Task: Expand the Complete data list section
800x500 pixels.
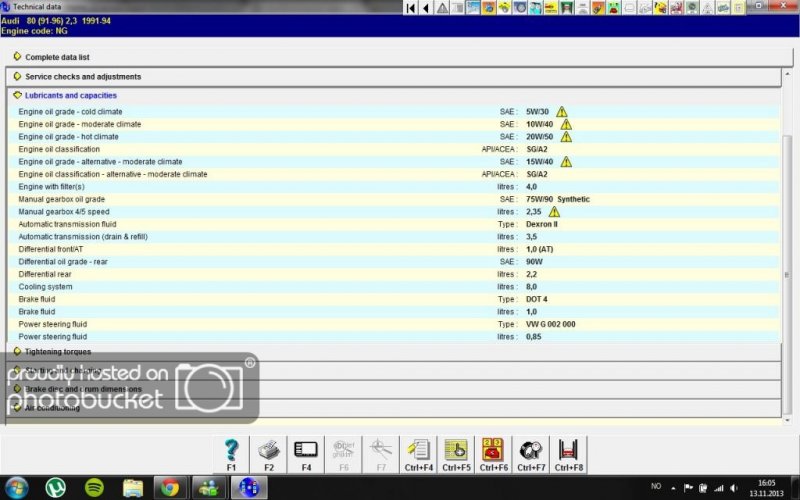Action: pos(57,57)
